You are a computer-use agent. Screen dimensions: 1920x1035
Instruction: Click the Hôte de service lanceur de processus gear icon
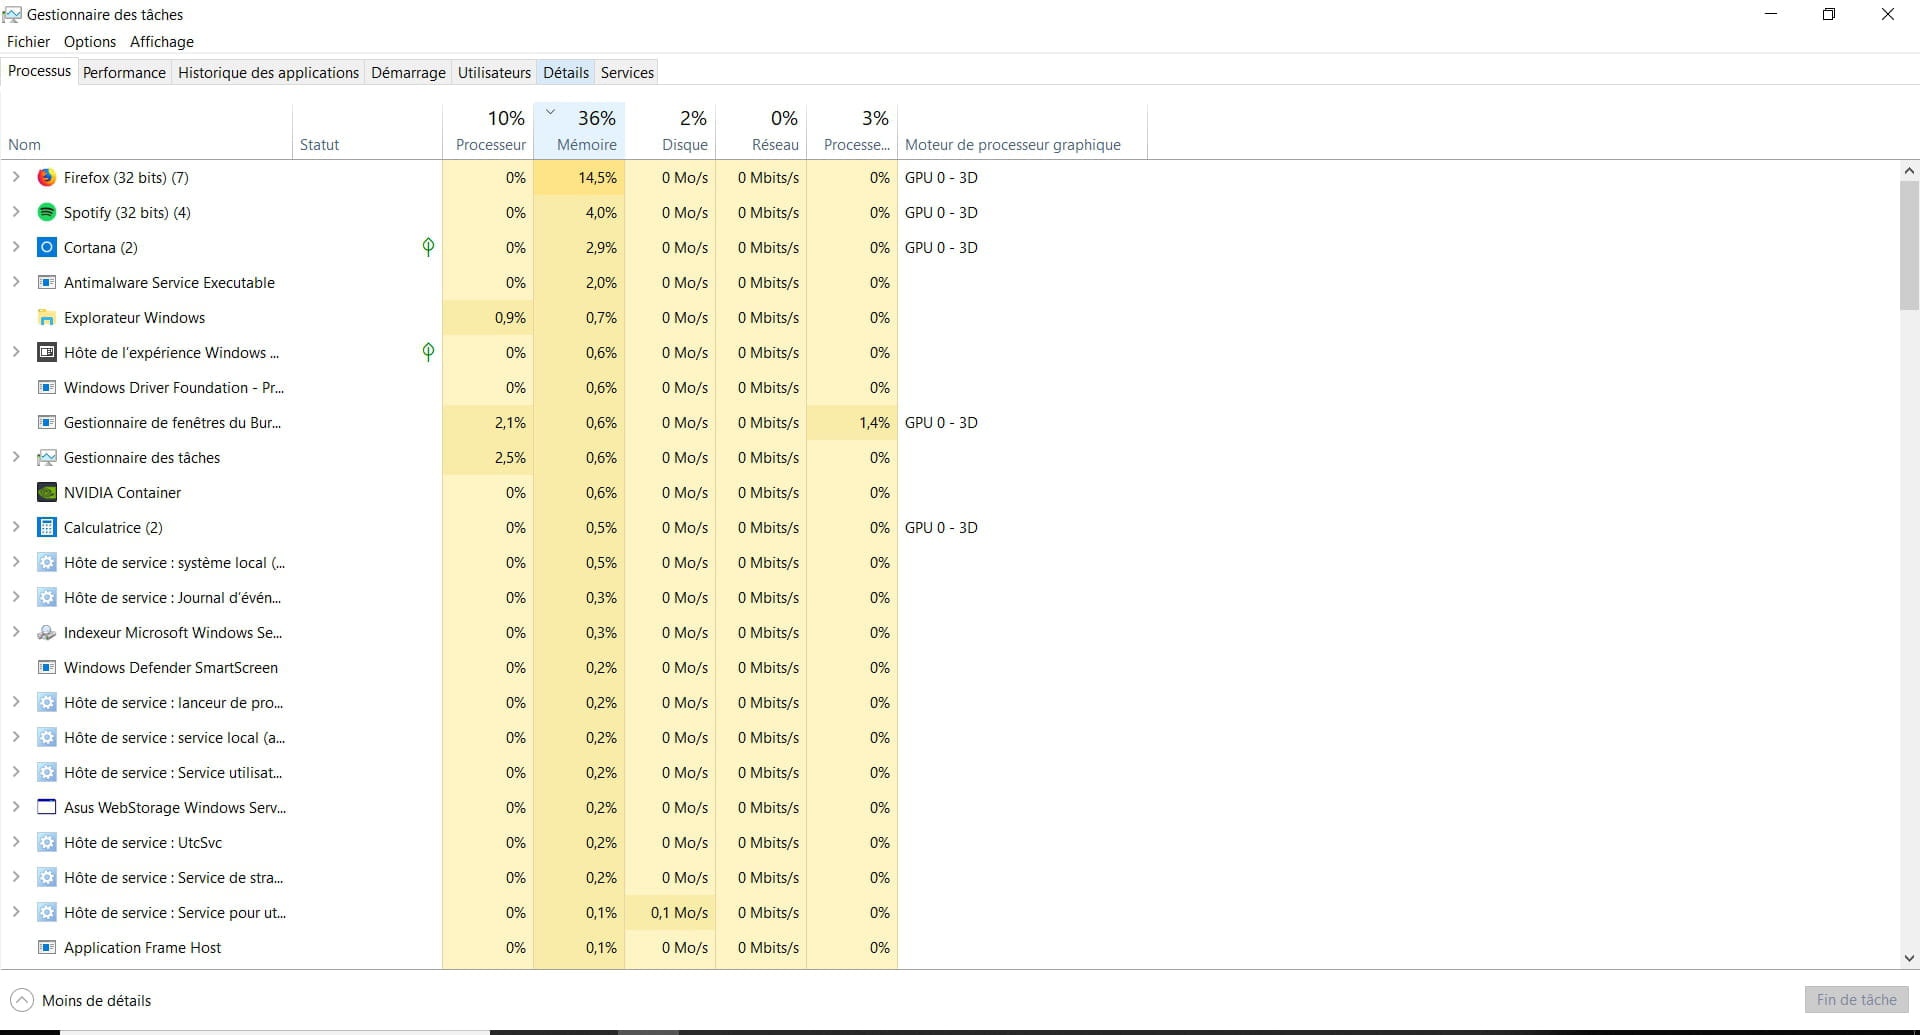pos(46,702)
